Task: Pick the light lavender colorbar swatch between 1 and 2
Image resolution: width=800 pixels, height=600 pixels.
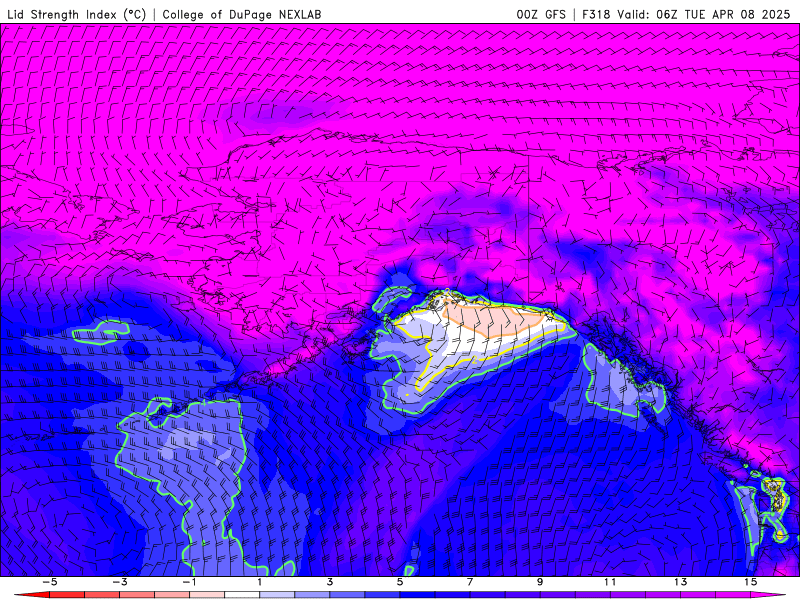Action: point(277,595)
